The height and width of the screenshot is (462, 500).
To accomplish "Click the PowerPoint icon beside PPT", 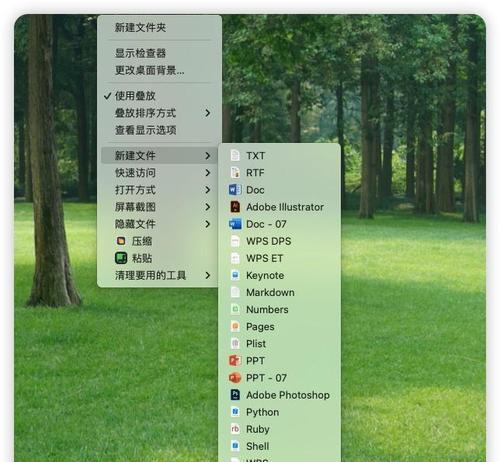I will [x=235, y=361].
